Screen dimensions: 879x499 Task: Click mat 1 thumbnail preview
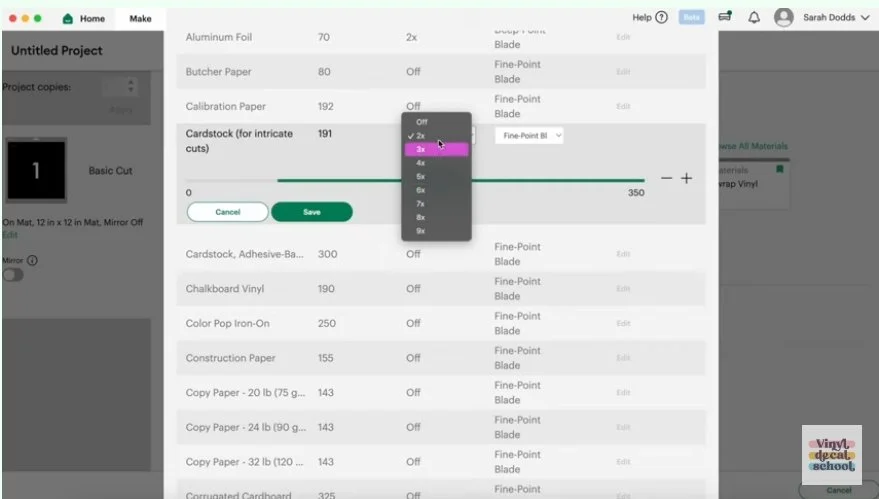(x=36, y=170)
